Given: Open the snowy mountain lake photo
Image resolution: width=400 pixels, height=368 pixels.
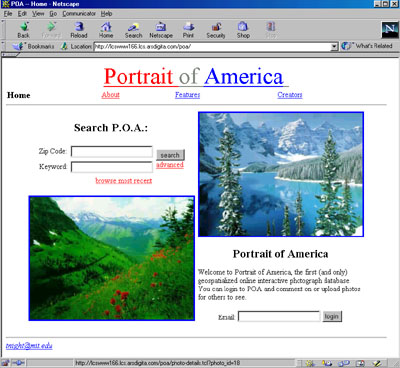Looking at the screenshot, I should coord(281,174).
